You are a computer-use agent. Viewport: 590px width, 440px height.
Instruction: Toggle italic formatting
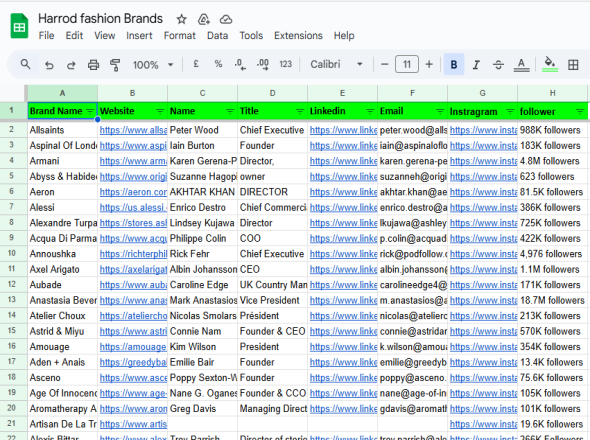pyautogui.click(x=476, y=65)
